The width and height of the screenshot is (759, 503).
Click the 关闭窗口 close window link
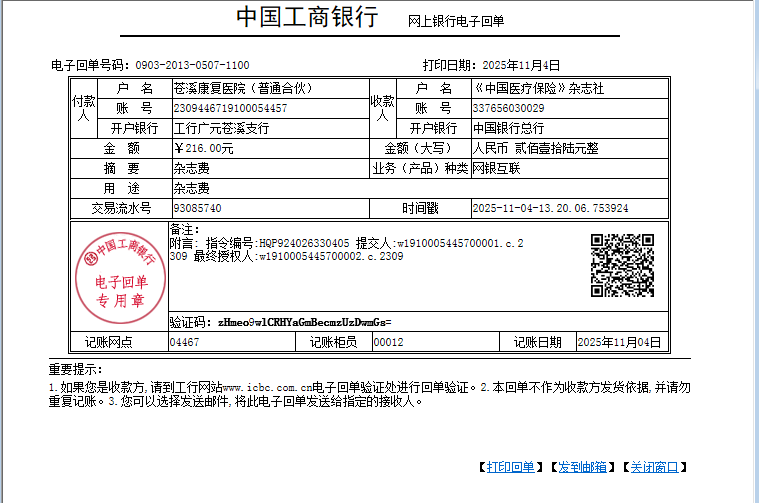654,467
